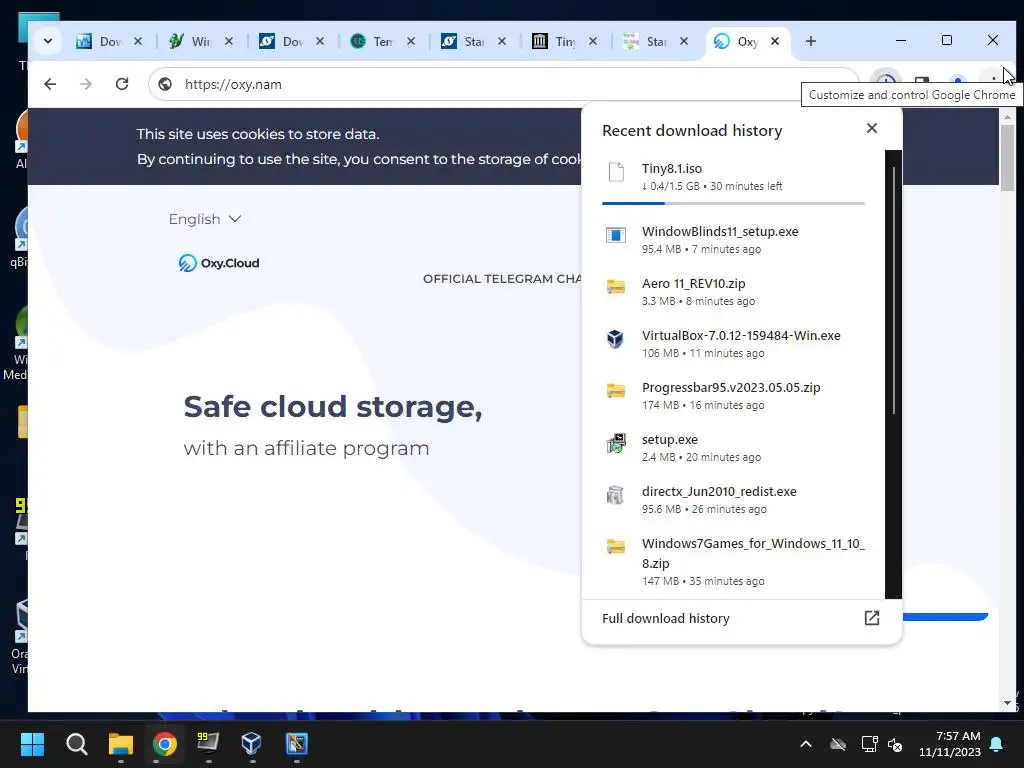1024x768 pixels.
Task: Open Full download history
Action: pos(741,618)
